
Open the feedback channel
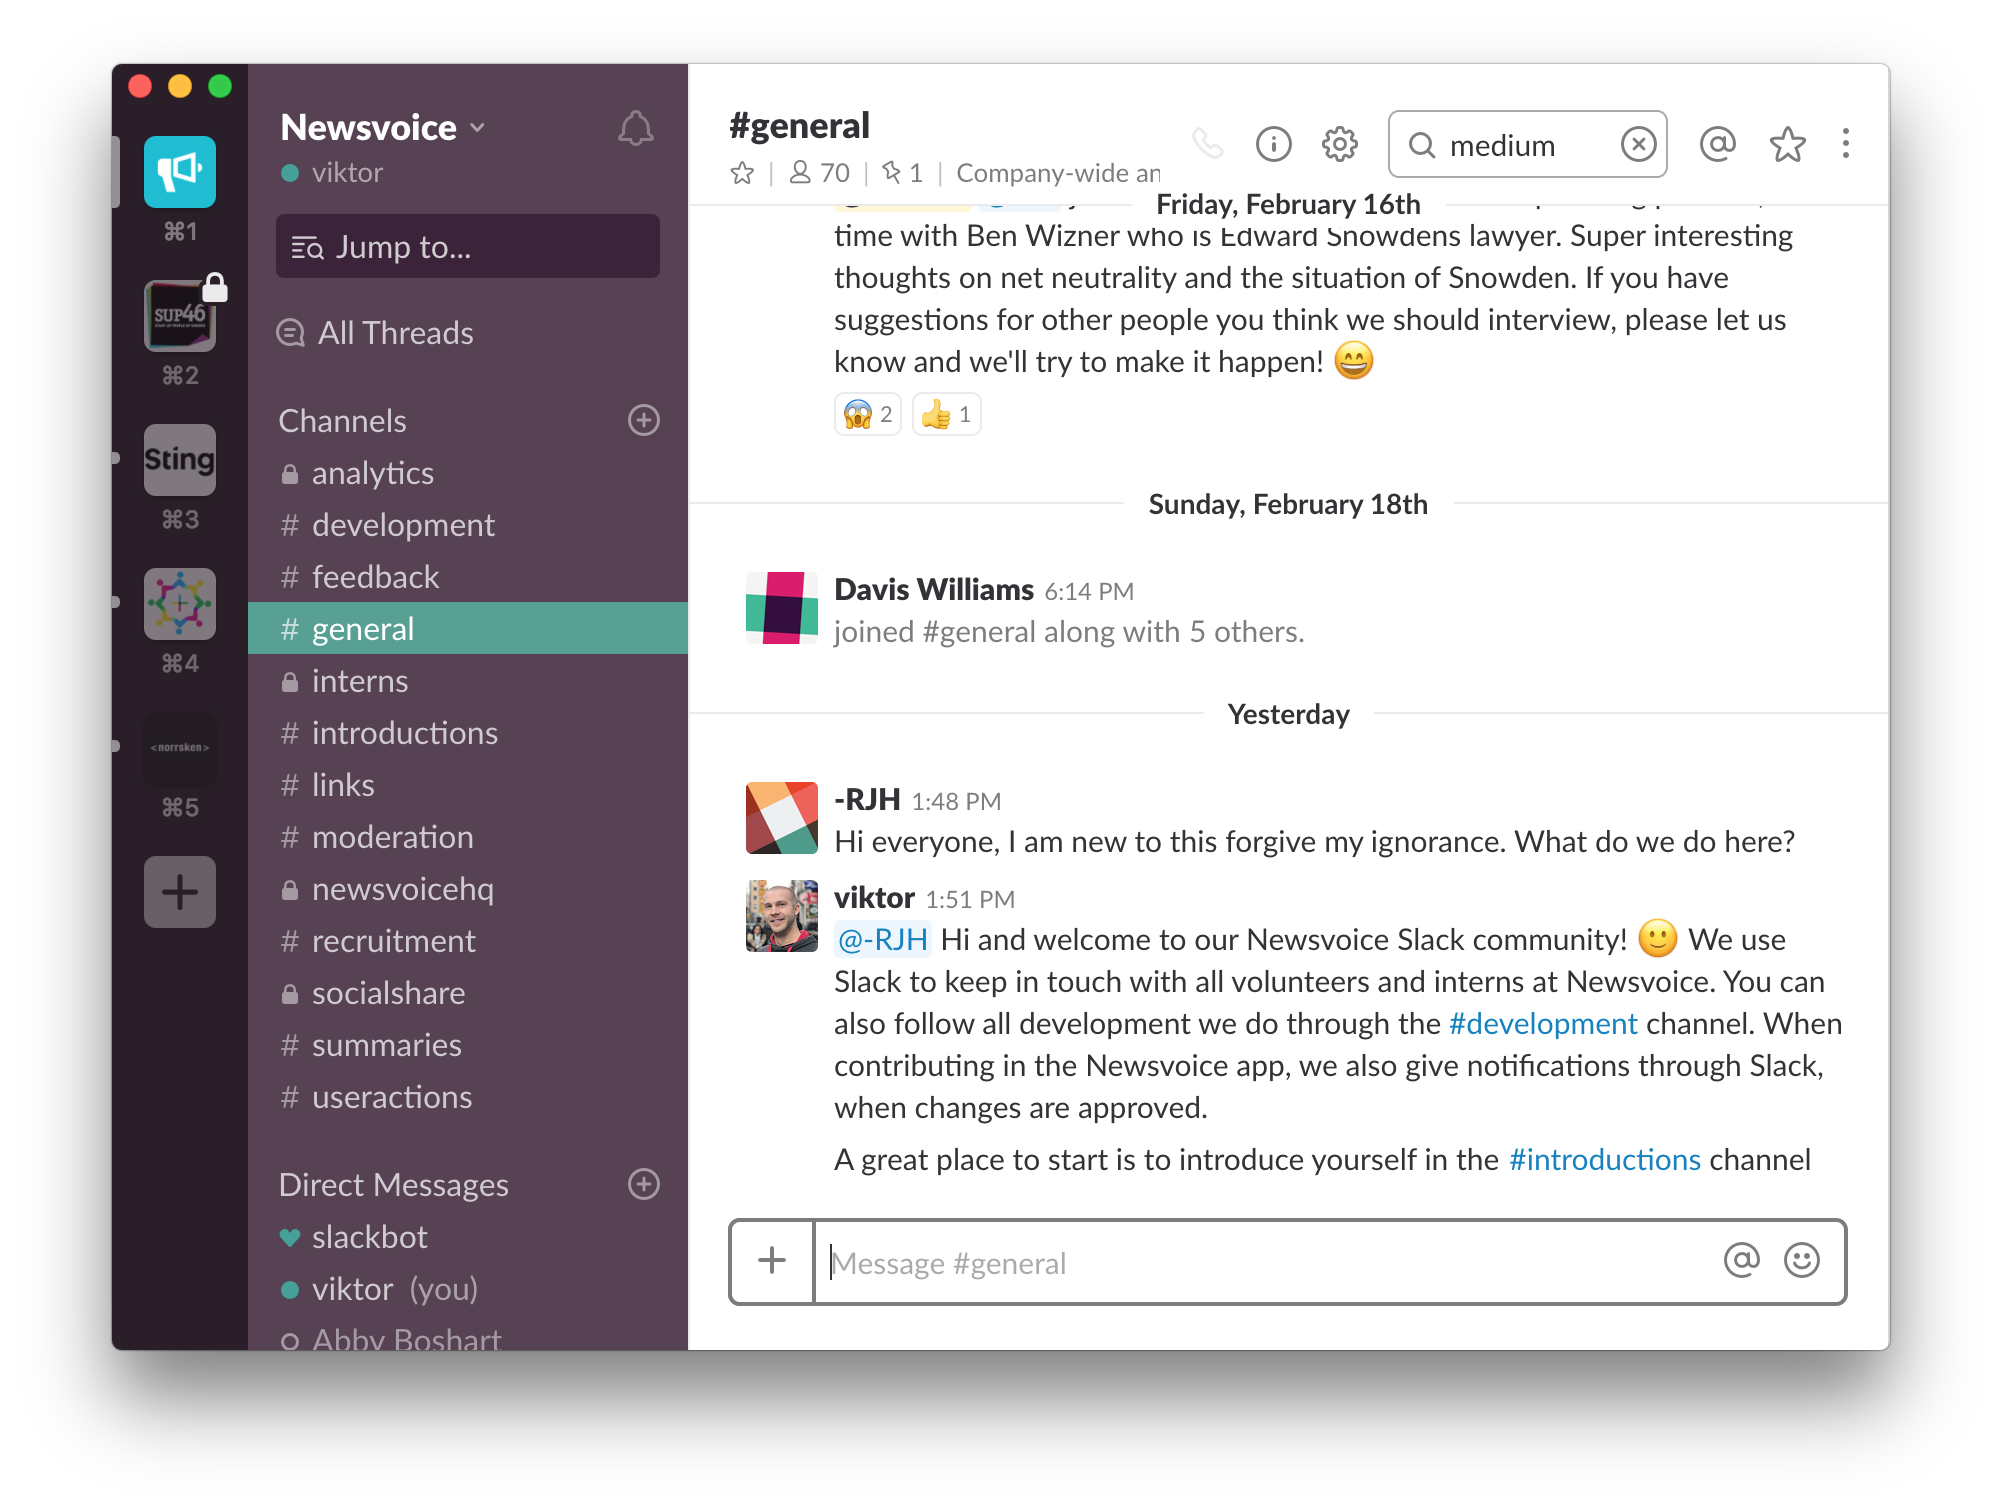[468, 577]
